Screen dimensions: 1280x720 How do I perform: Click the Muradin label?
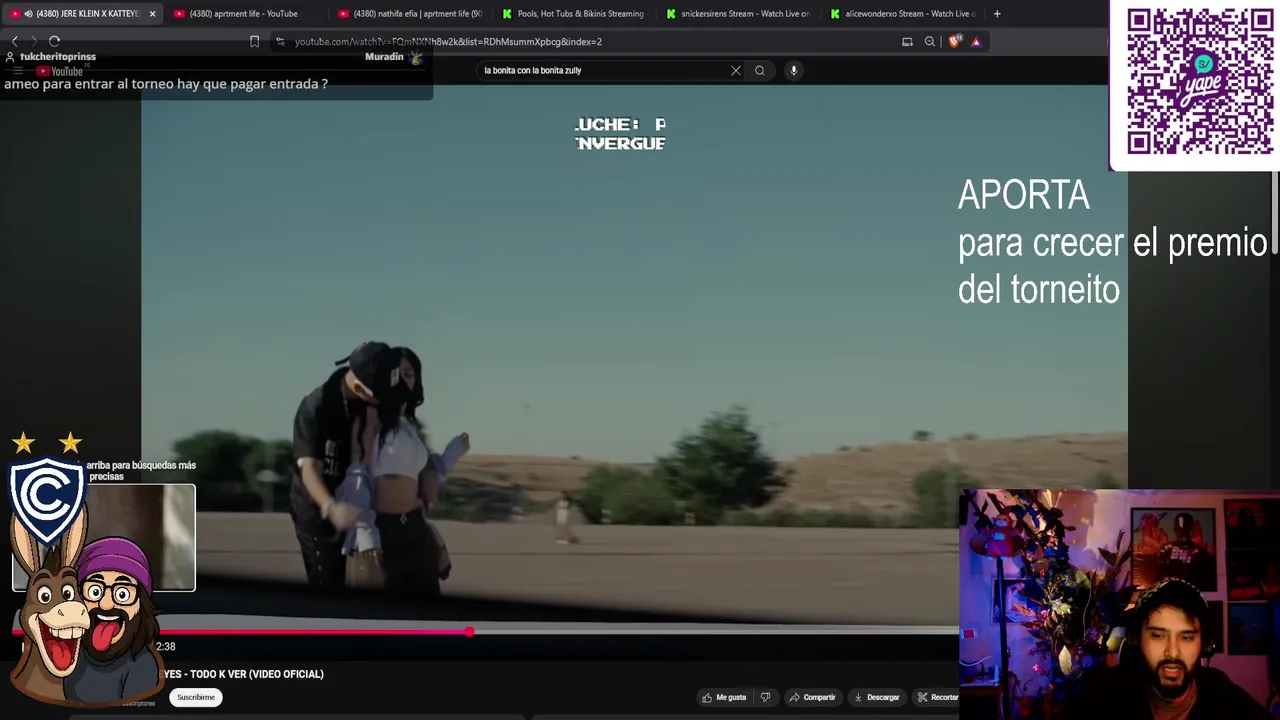384,57
